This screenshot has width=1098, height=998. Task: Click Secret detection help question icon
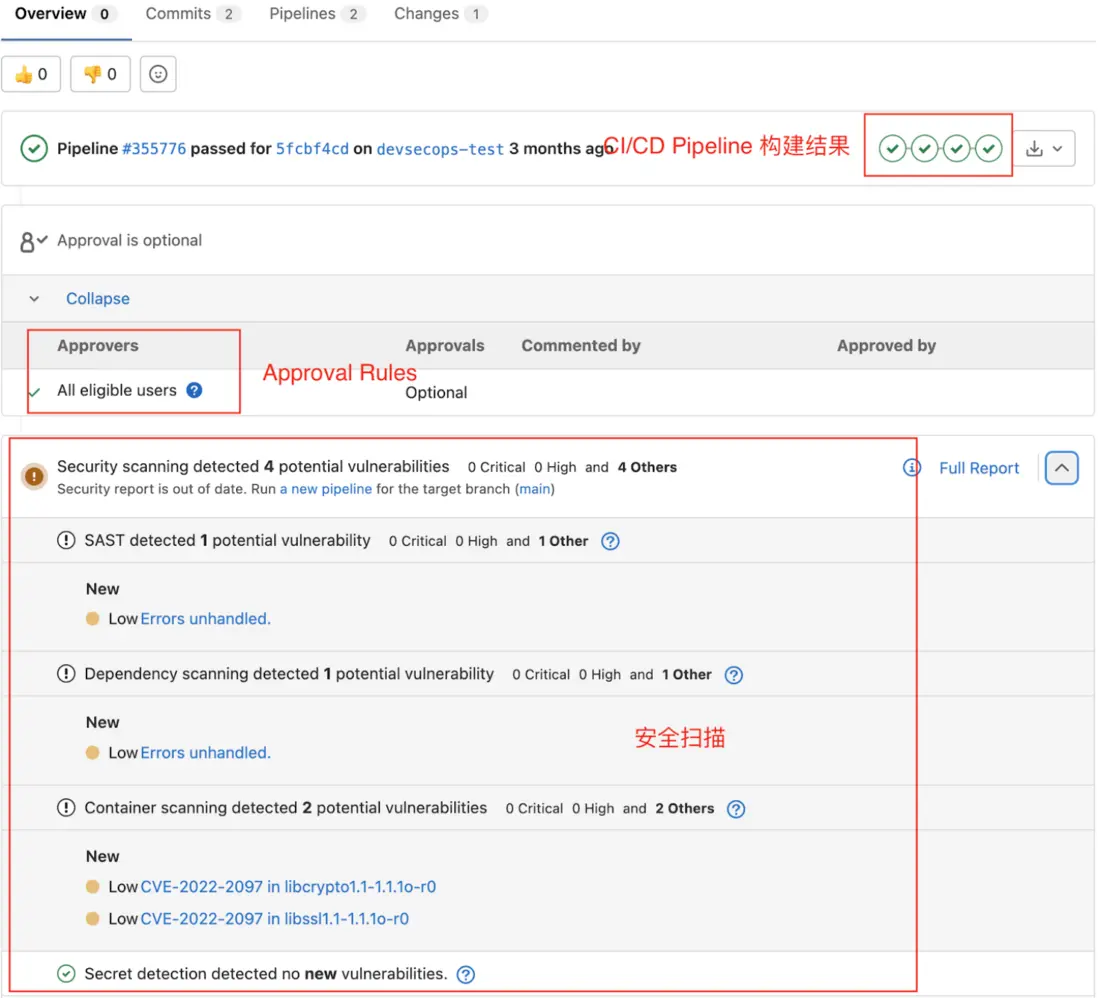(465, 974)
